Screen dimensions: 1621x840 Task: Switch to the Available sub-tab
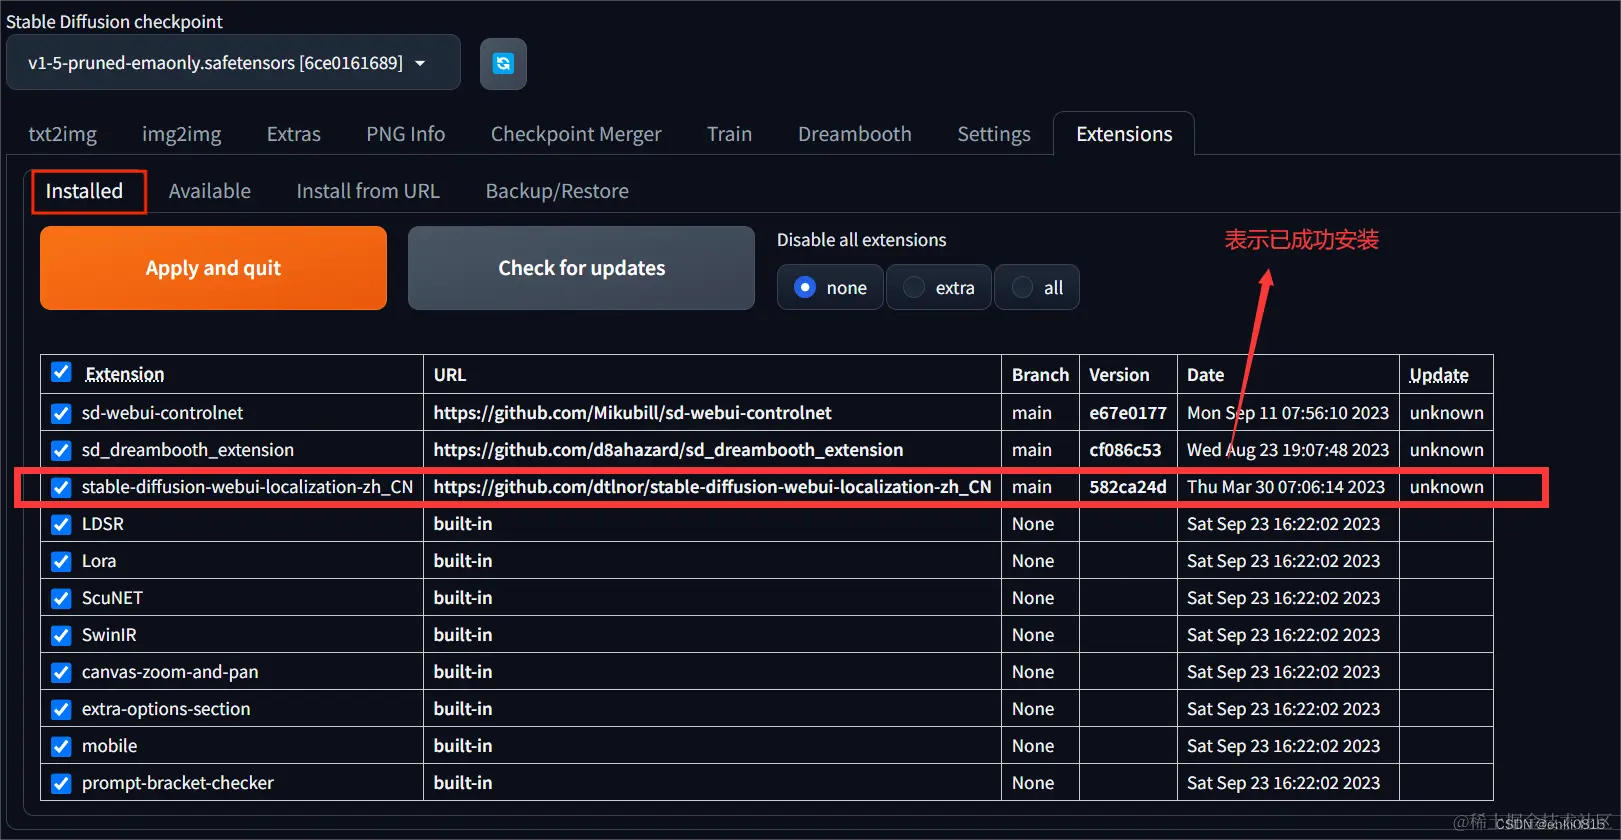210,191
